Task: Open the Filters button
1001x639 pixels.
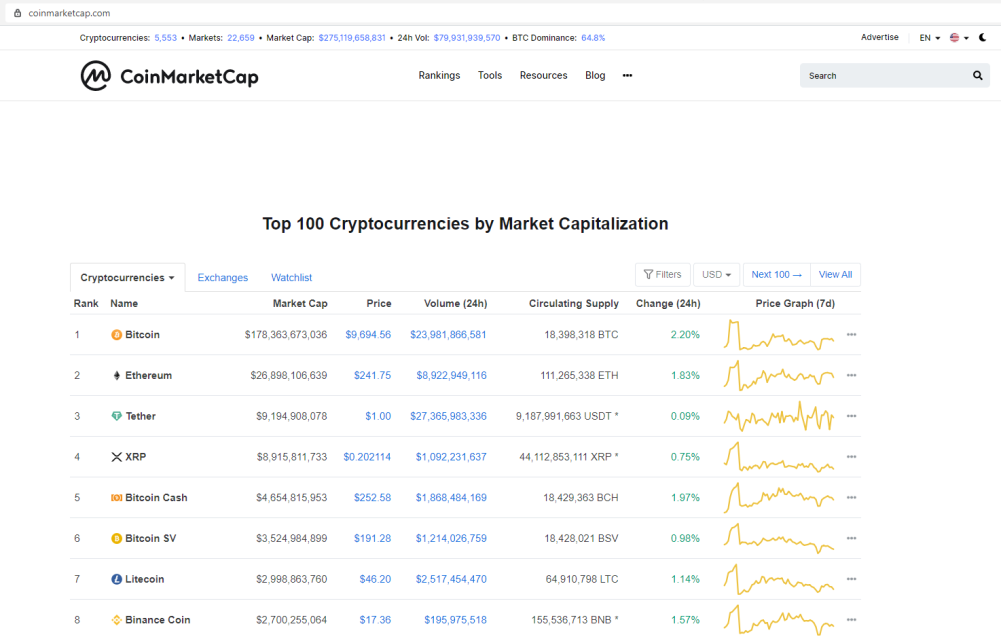Action: pos(663,274)
